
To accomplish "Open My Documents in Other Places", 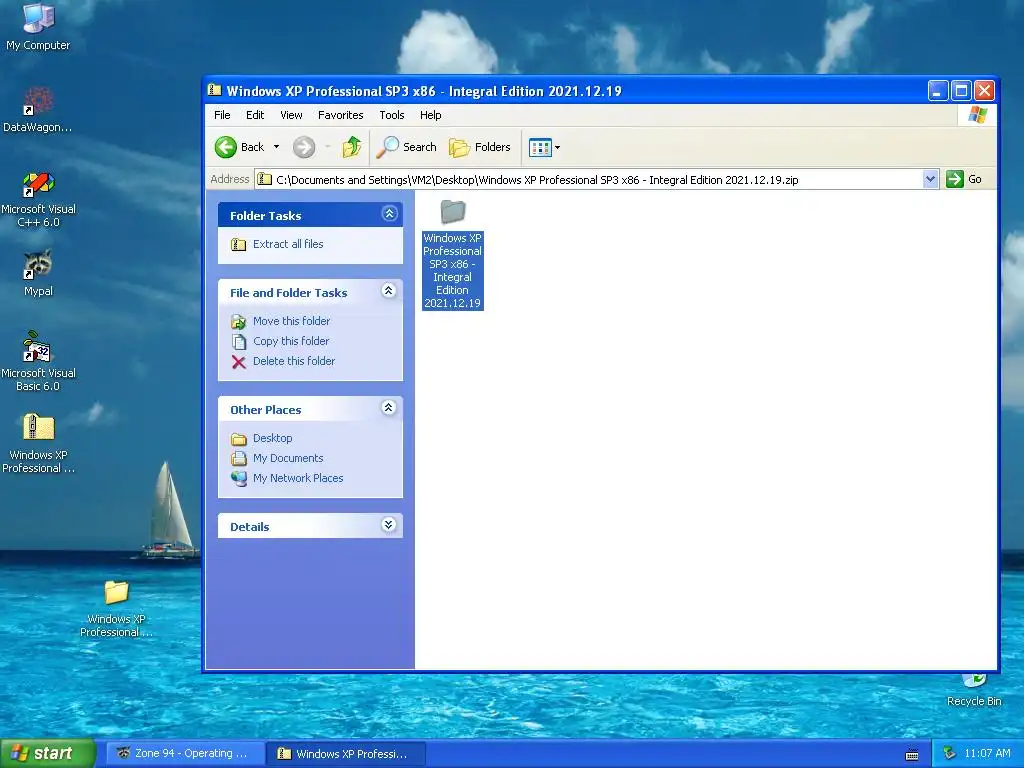I will point(288,458).
